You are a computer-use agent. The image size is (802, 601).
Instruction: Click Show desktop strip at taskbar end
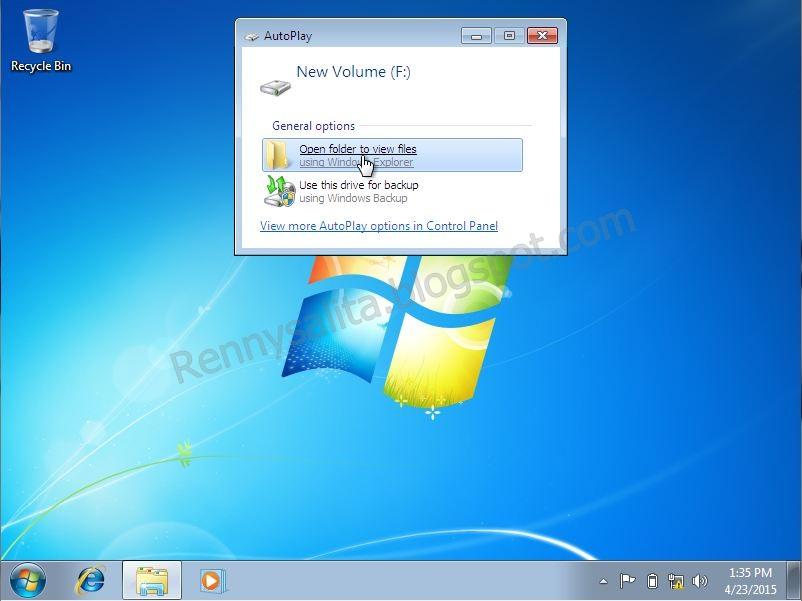pos(794,581)
